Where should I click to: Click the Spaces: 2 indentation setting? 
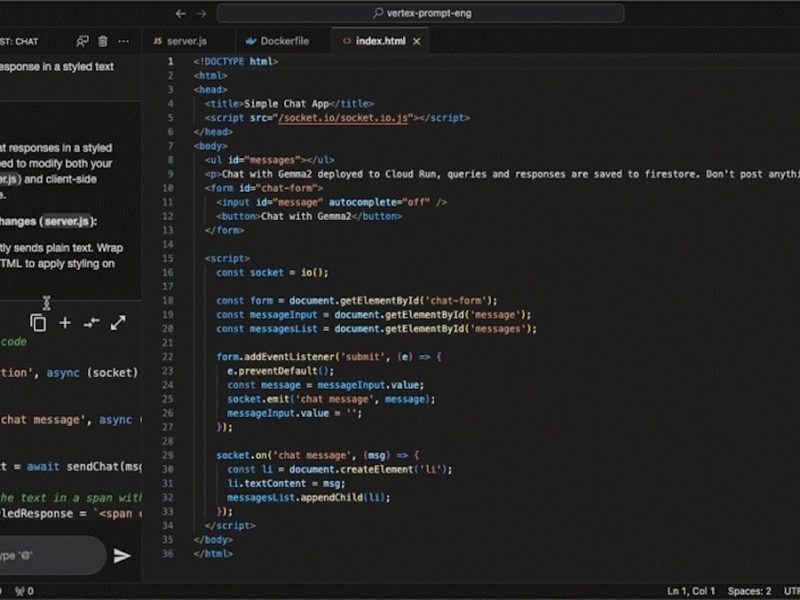pyautogui.click(x=749, y=591)
